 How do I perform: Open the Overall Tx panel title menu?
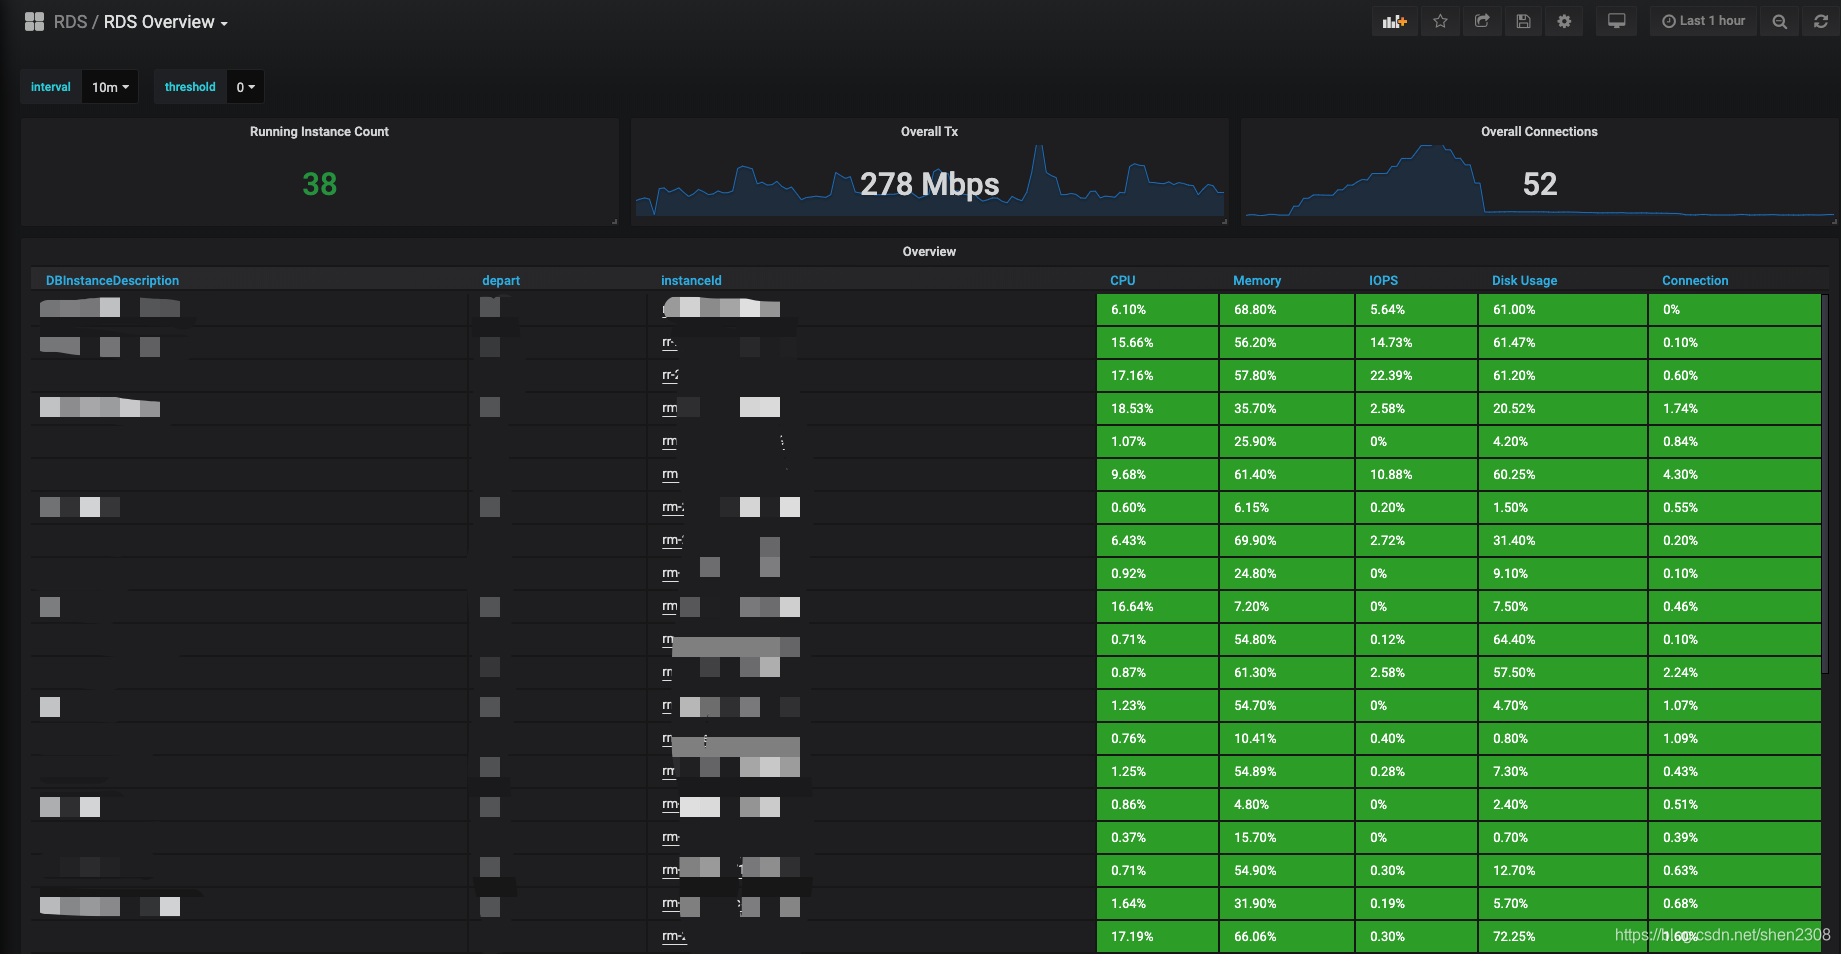coord(929,131)
